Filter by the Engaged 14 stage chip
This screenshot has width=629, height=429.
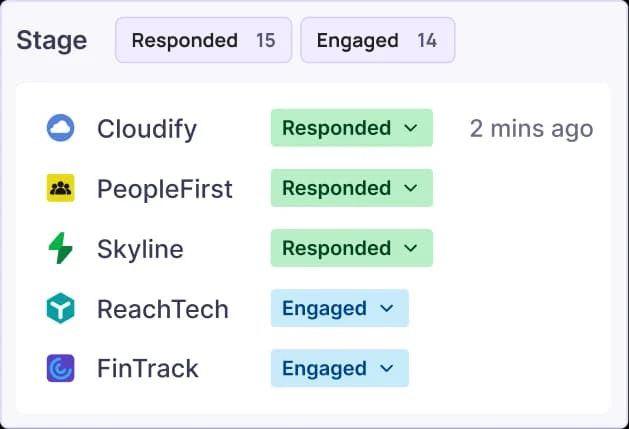click(377, 41)
